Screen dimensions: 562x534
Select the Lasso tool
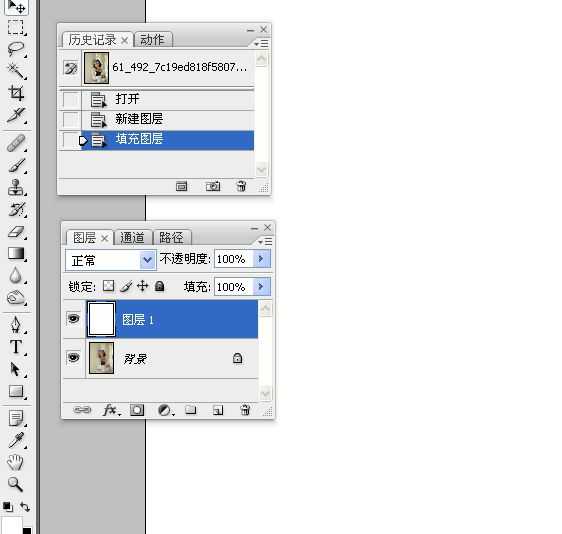(16, 49)
